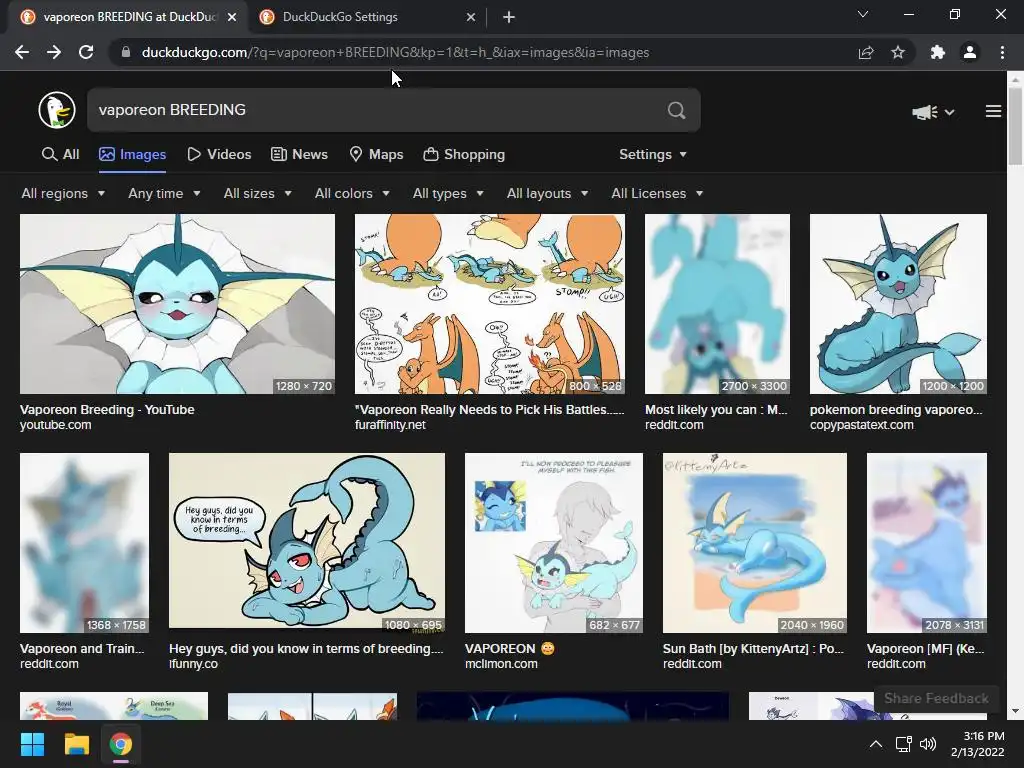1024x768 pixels.
Task: Bookmark this page with the star icon
Action: tap(898, 52)
